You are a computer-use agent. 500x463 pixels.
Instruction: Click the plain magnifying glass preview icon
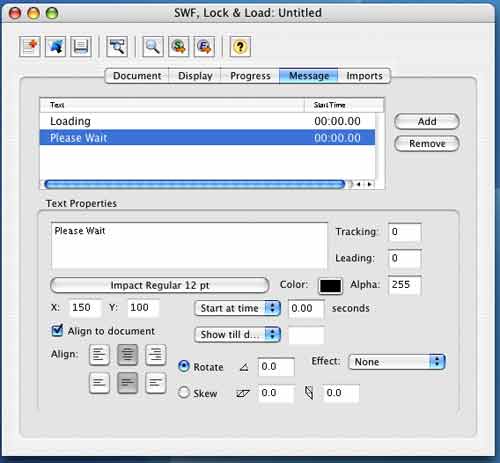pyautogui.click(x=153, y=46)
